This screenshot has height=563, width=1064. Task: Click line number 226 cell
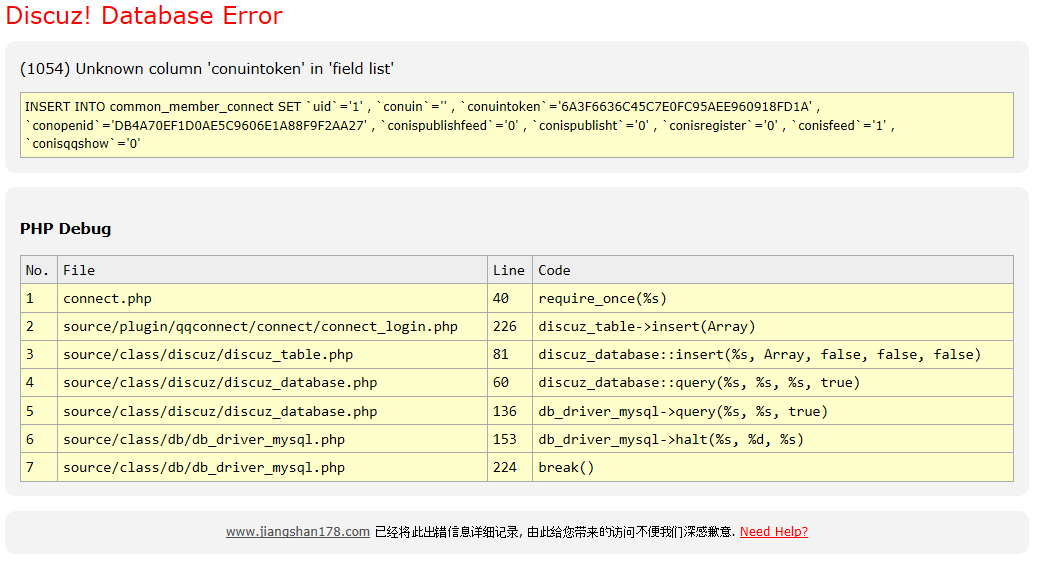click(505, 326)
